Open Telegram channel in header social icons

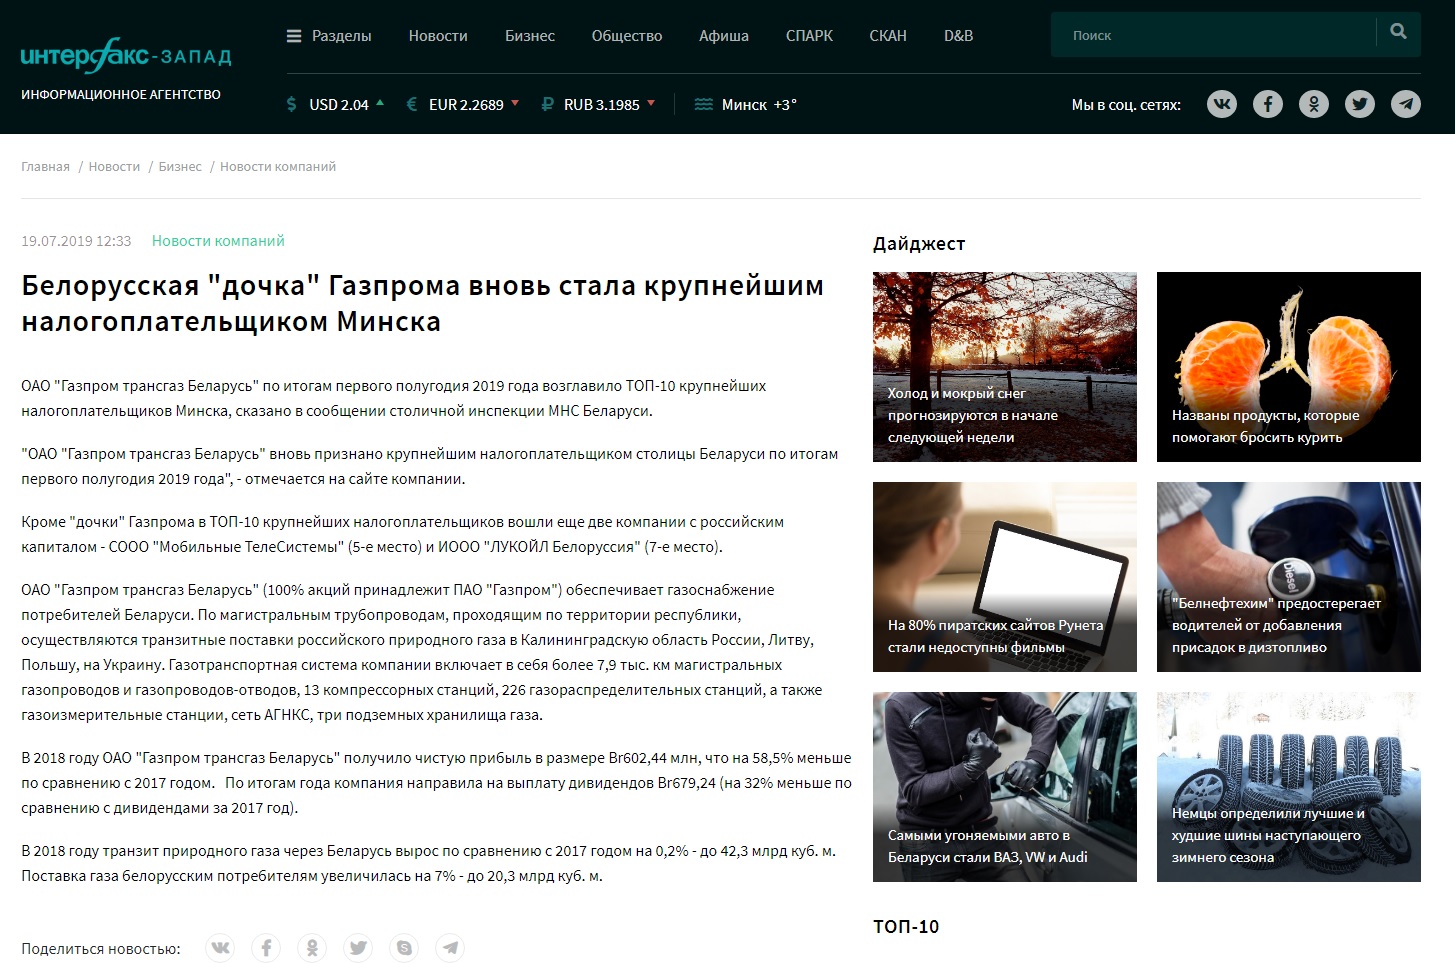click(x=1406, y=104)
